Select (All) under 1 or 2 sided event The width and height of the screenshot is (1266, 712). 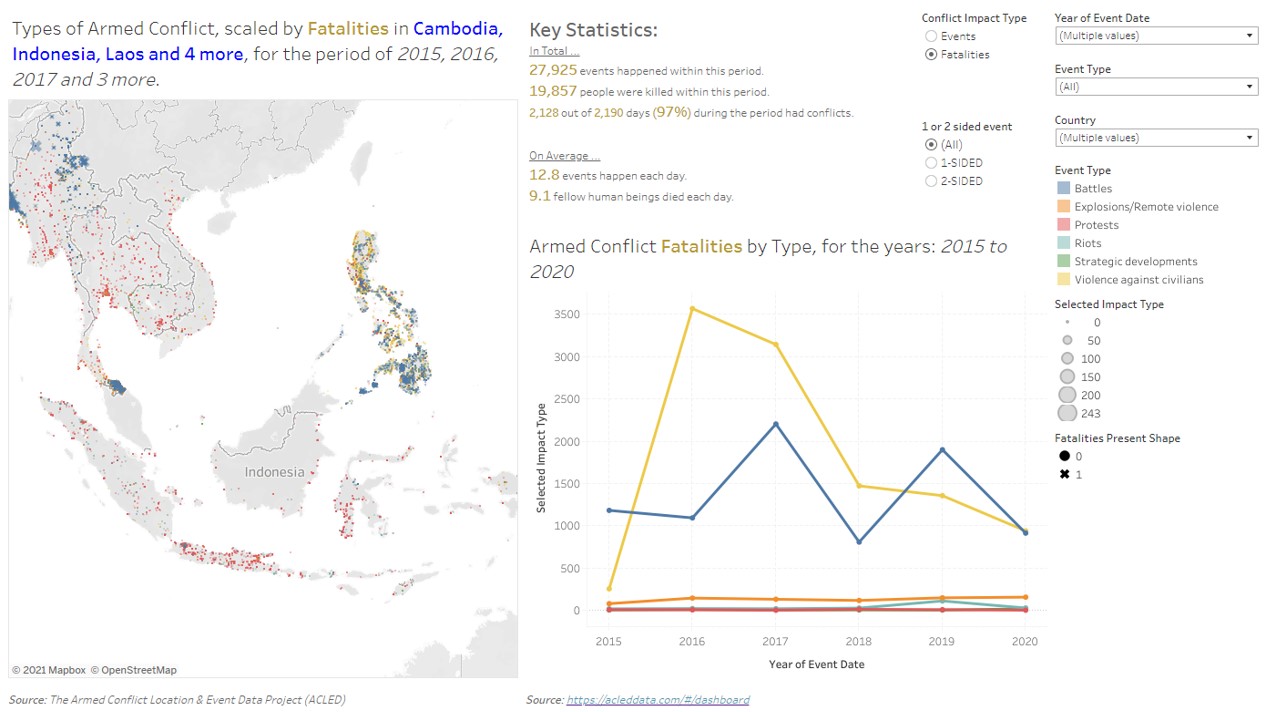click(x=931, y=145)
